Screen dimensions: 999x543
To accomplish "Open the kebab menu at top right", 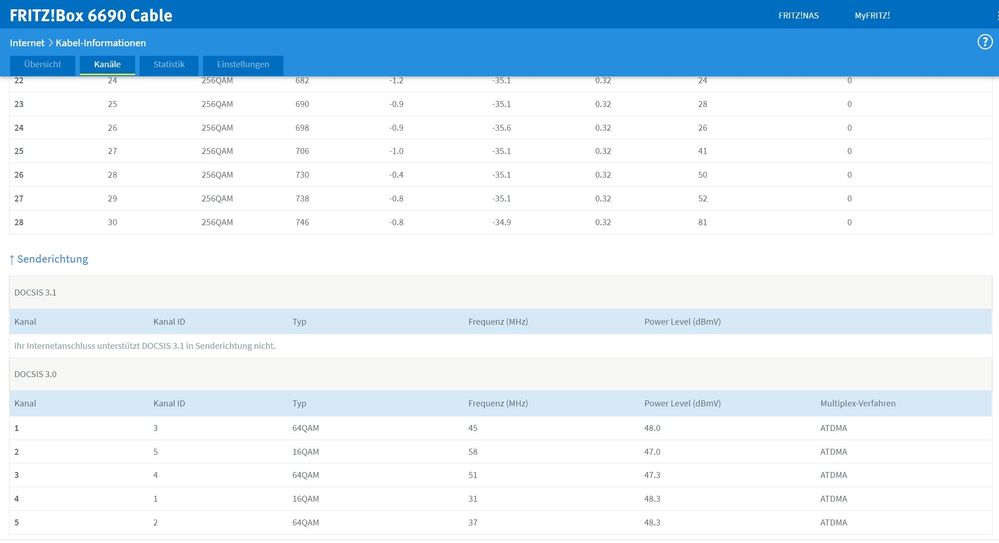I will tap(997, 15).
